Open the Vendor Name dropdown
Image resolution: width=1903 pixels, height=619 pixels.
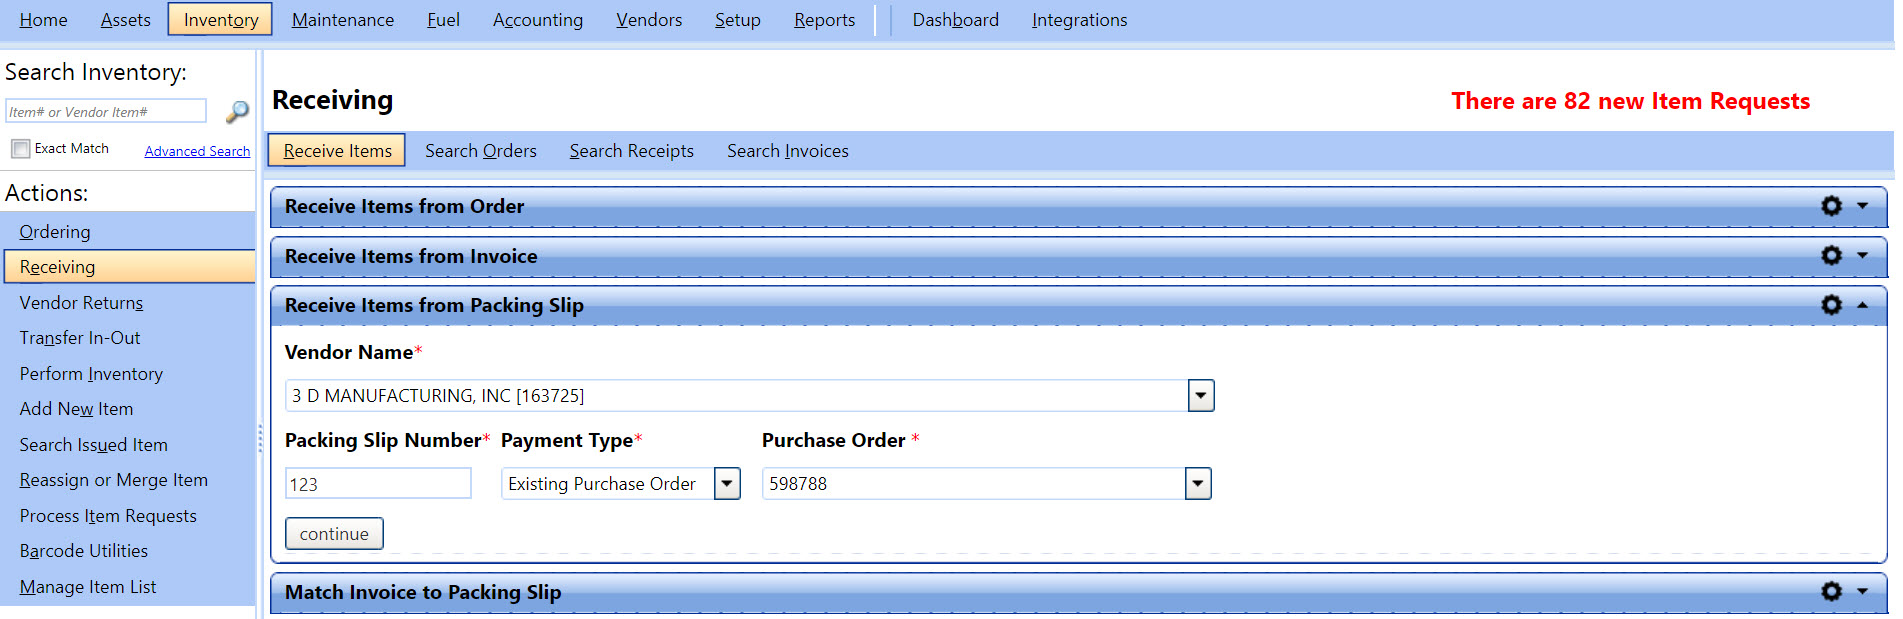coord(1200,396)
